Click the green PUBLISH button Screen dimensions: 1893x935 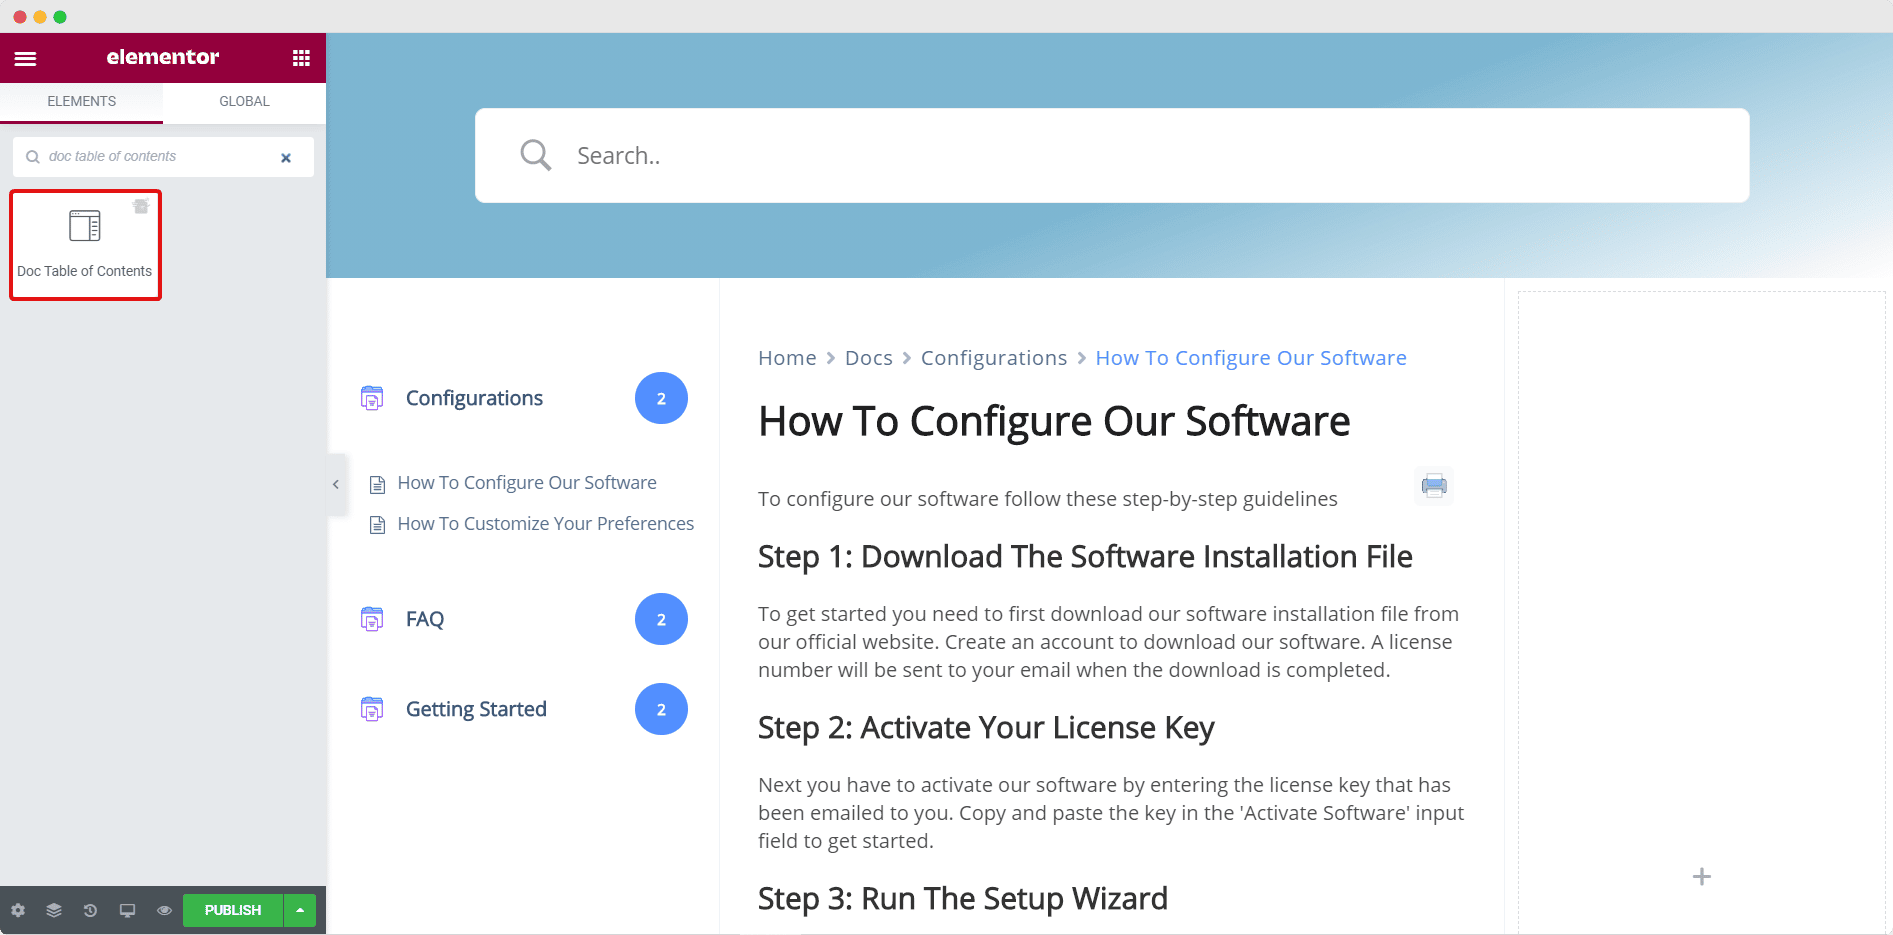click(232, 910)
